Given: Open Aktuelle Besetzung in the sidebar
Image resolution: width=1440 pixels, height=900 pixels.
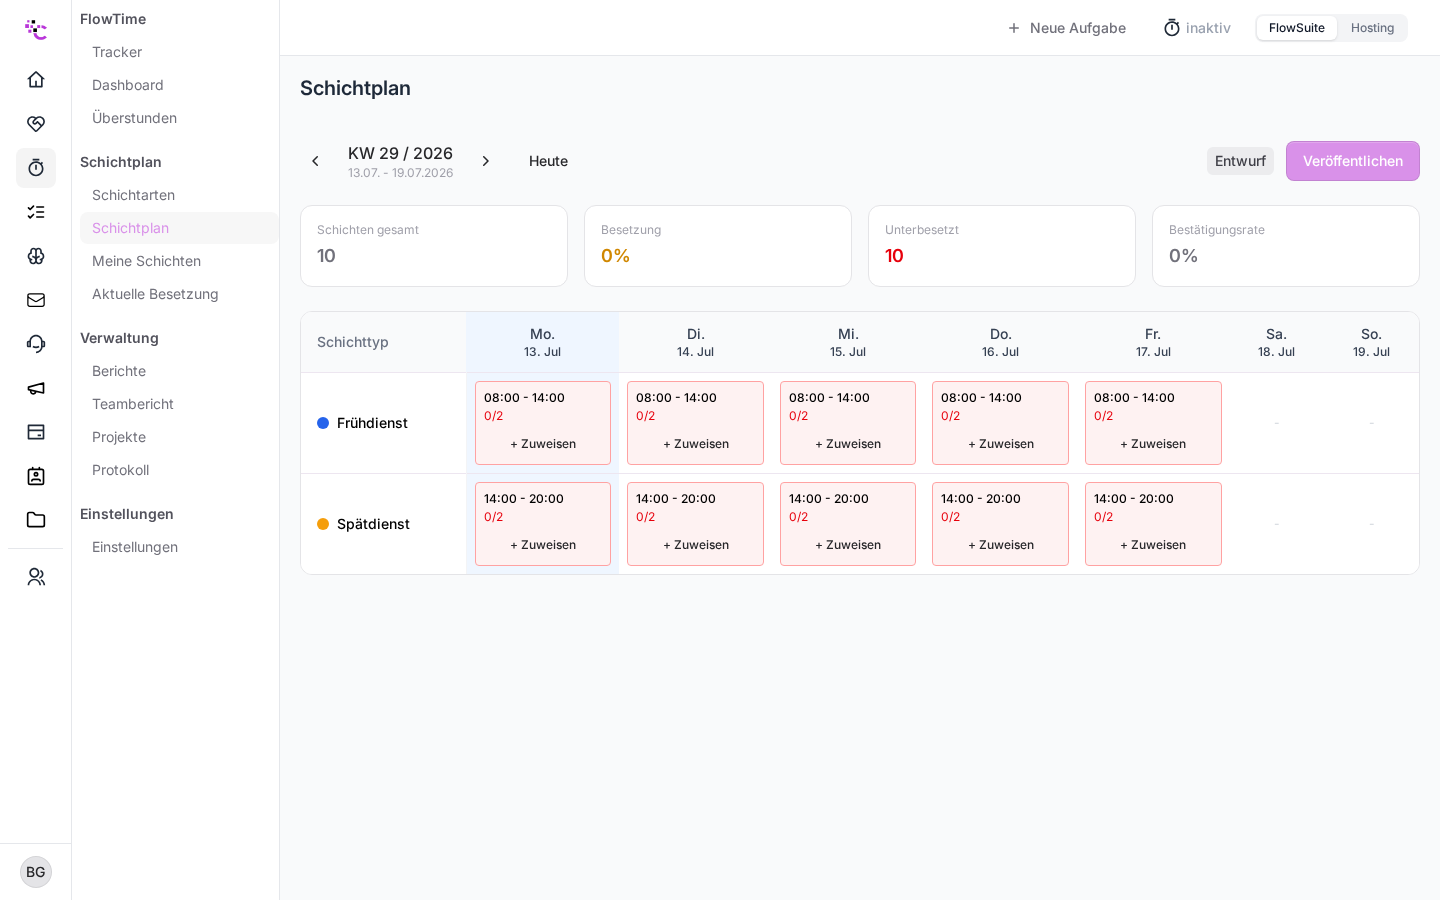Looking at the screenshot, I should click(155, 294).
